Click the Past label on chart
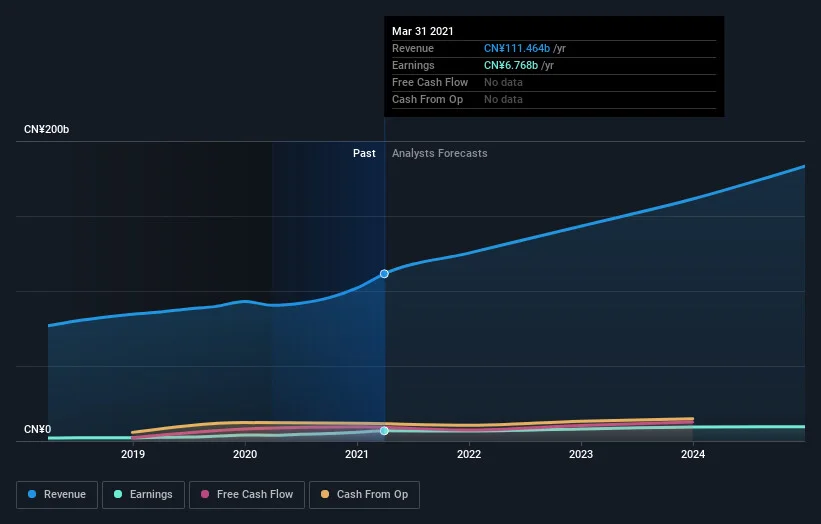This screenshot has height=524, width=821. 364,153
